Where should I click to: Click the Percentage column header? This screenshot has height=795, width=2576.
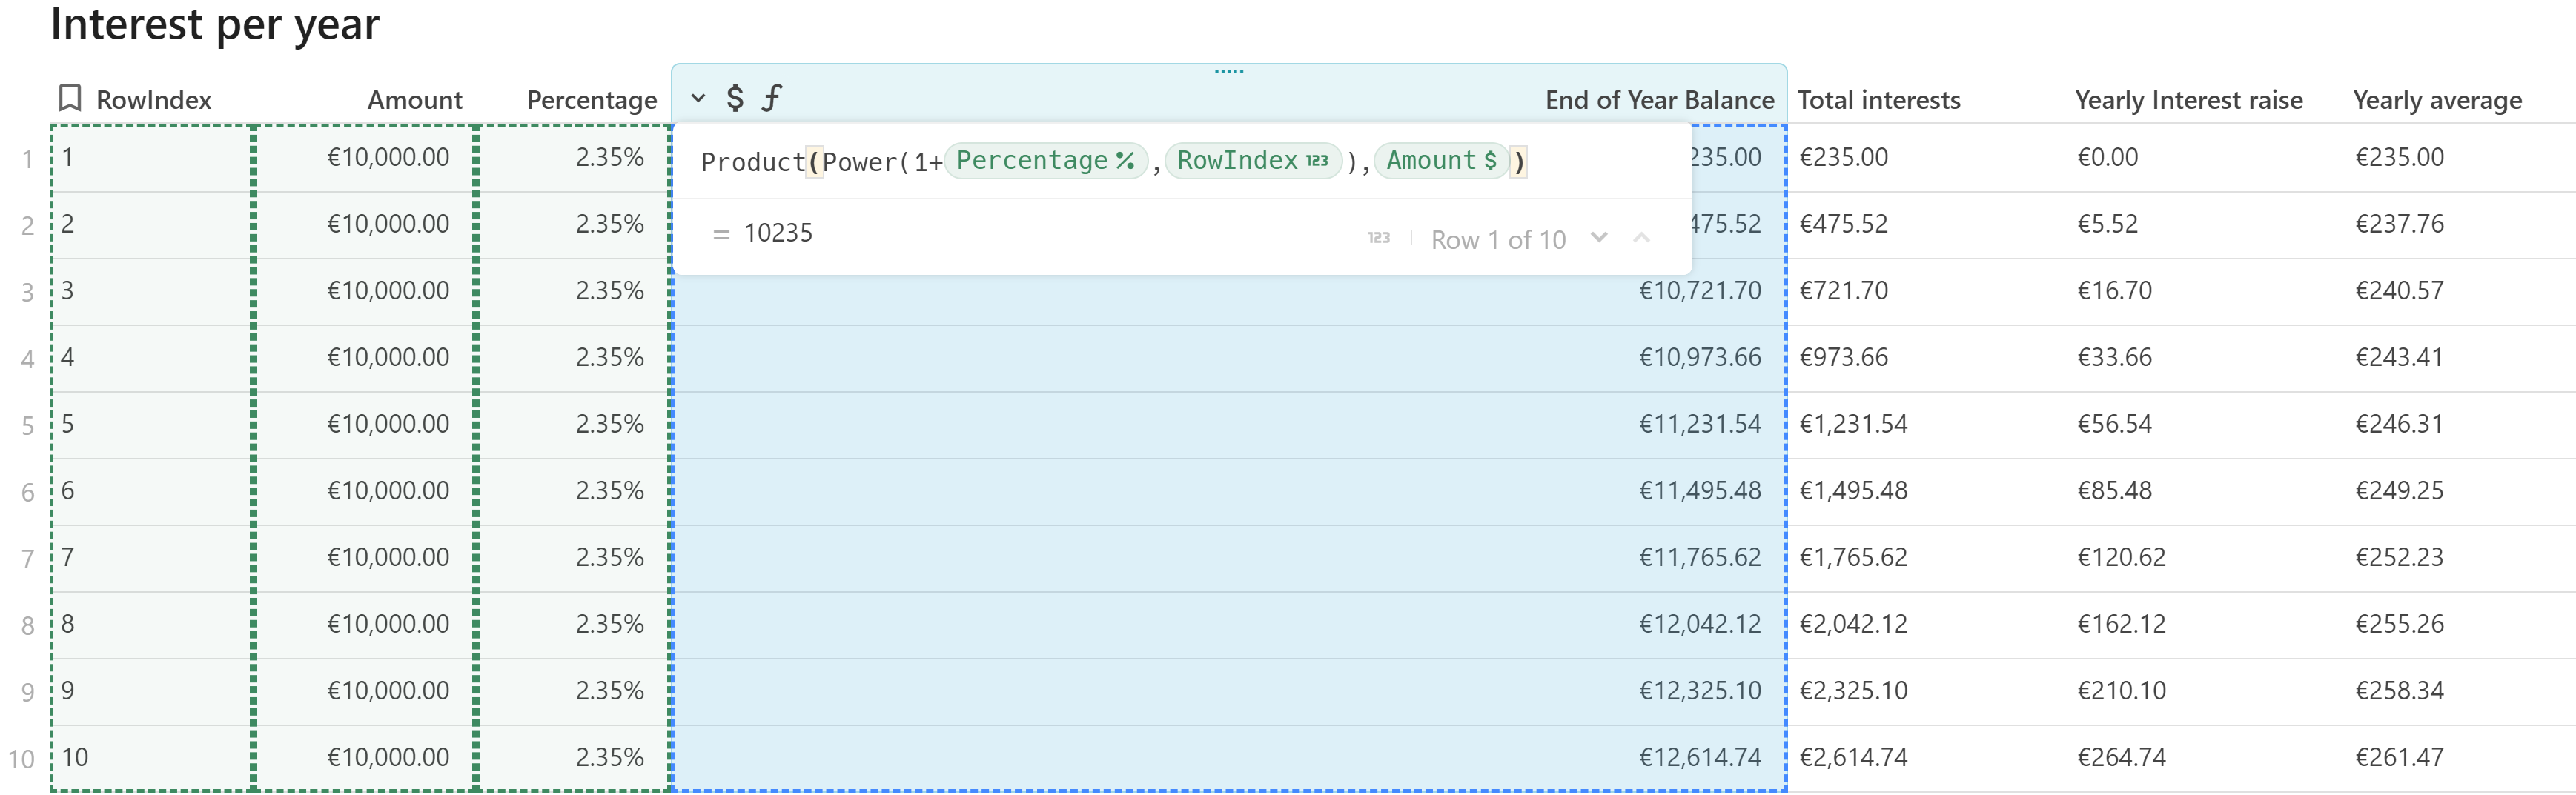coord(591,100)
